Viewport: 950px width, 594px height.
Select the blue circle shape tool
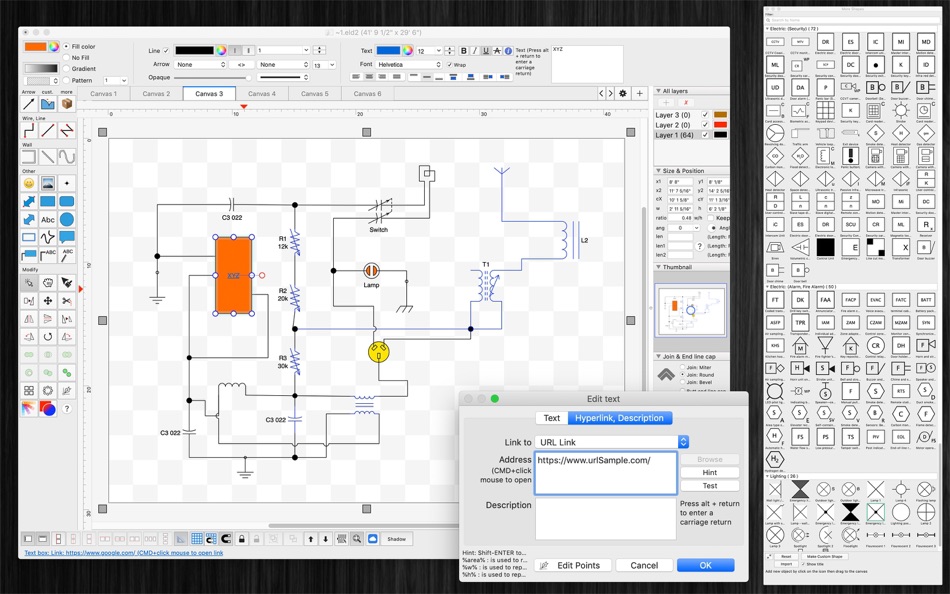(x=67, y=219)
